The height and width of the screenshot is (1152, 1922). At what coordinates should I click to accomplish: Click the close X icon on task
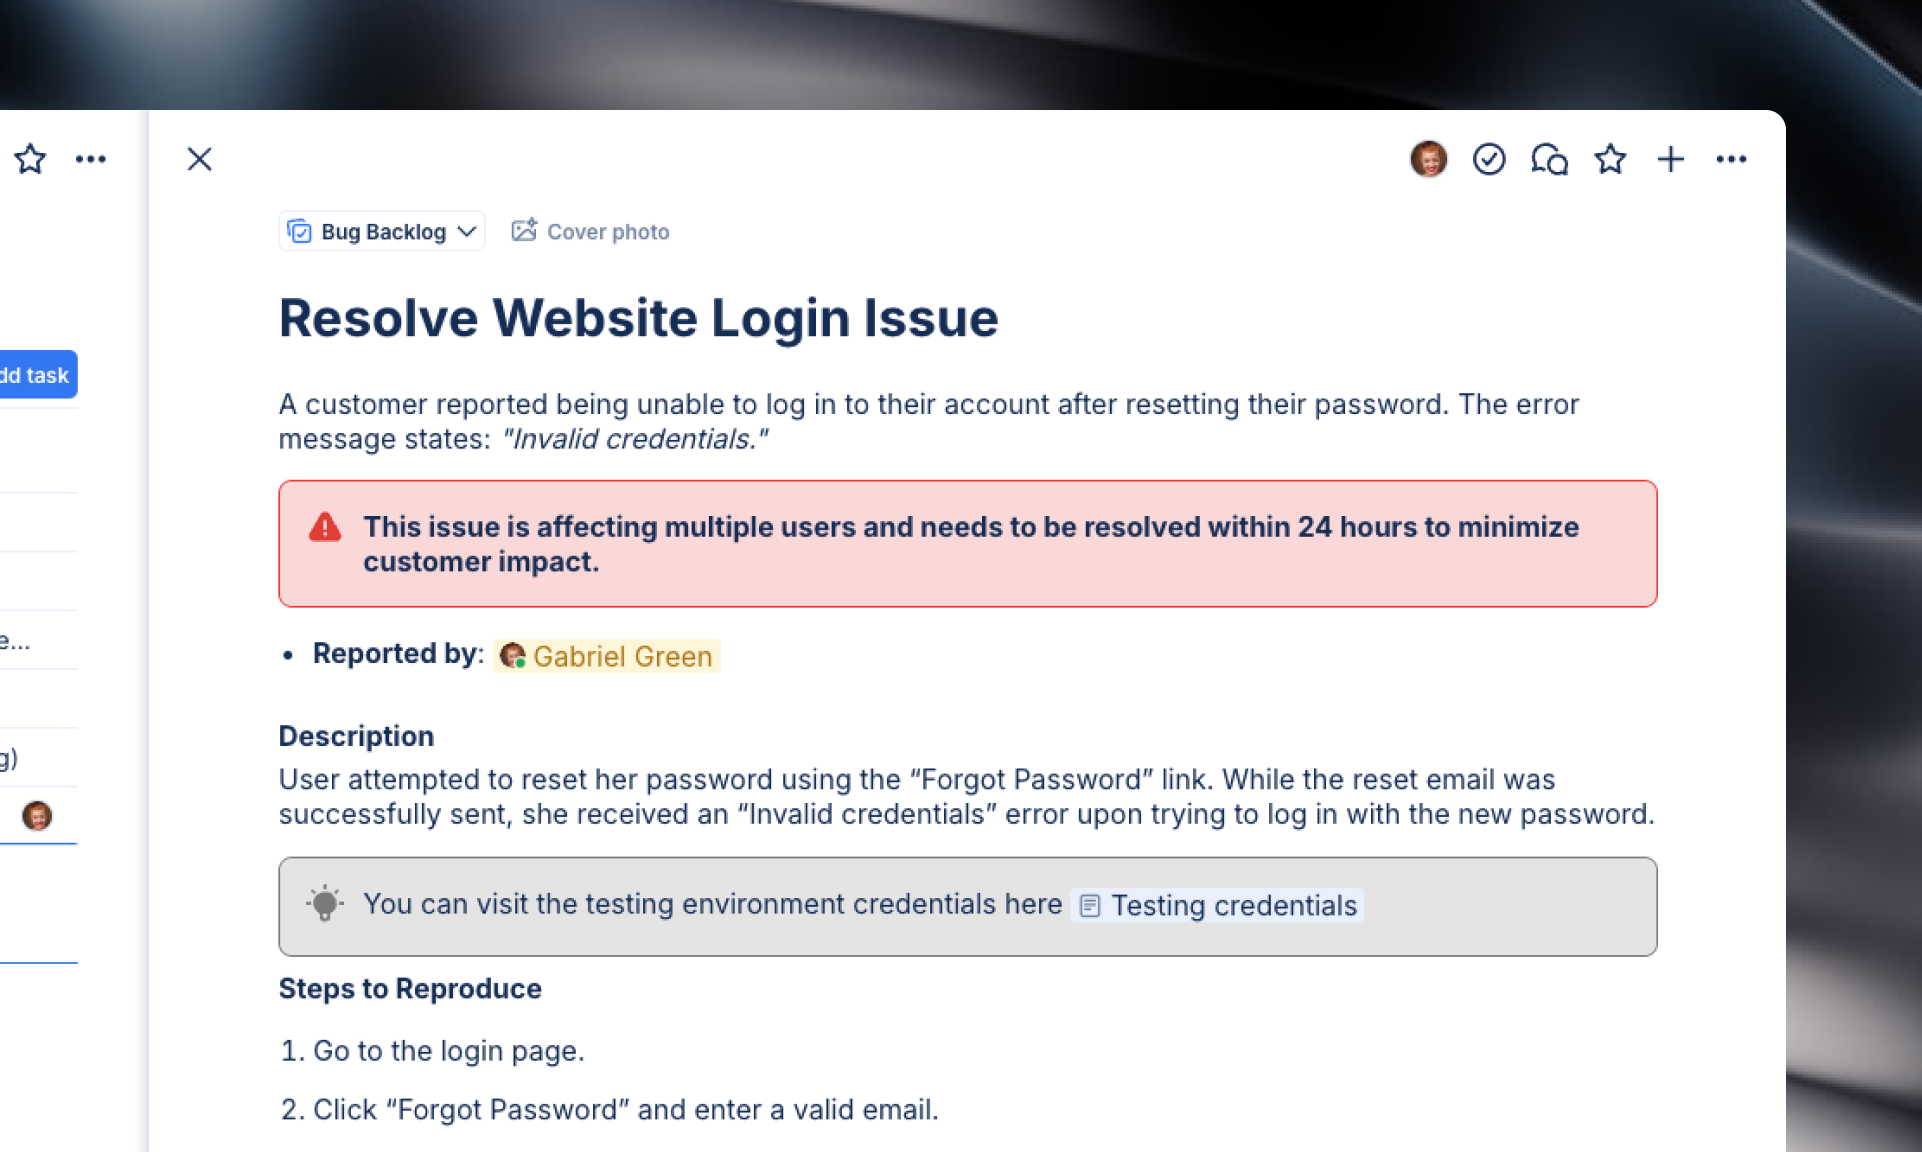point(200,159)
